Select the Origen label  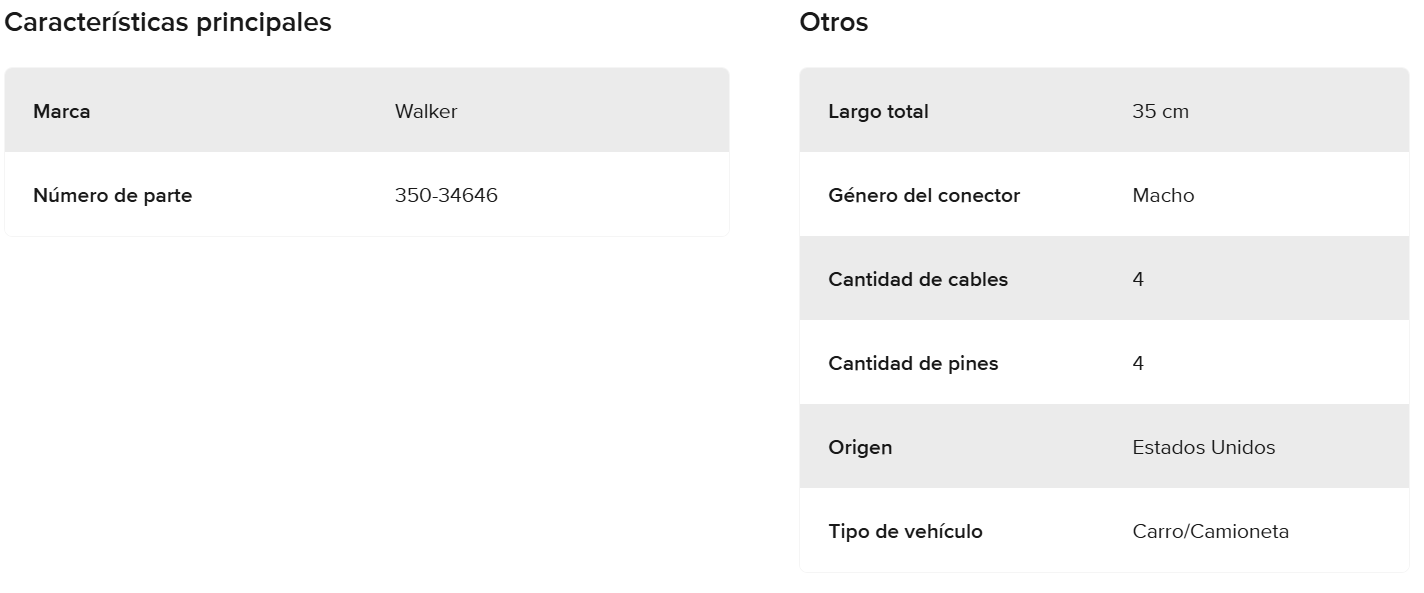click(860, 447)
